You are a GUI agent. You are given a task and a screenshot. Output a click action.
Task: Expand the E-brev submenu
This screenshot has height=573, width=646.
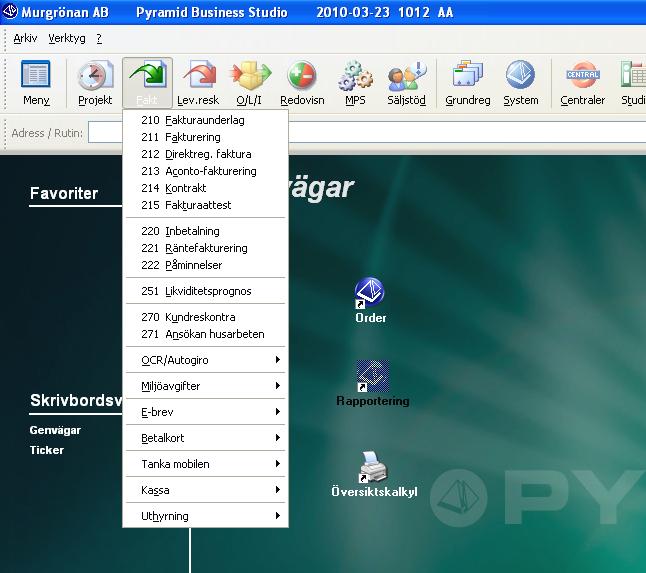tap(205, 412)
